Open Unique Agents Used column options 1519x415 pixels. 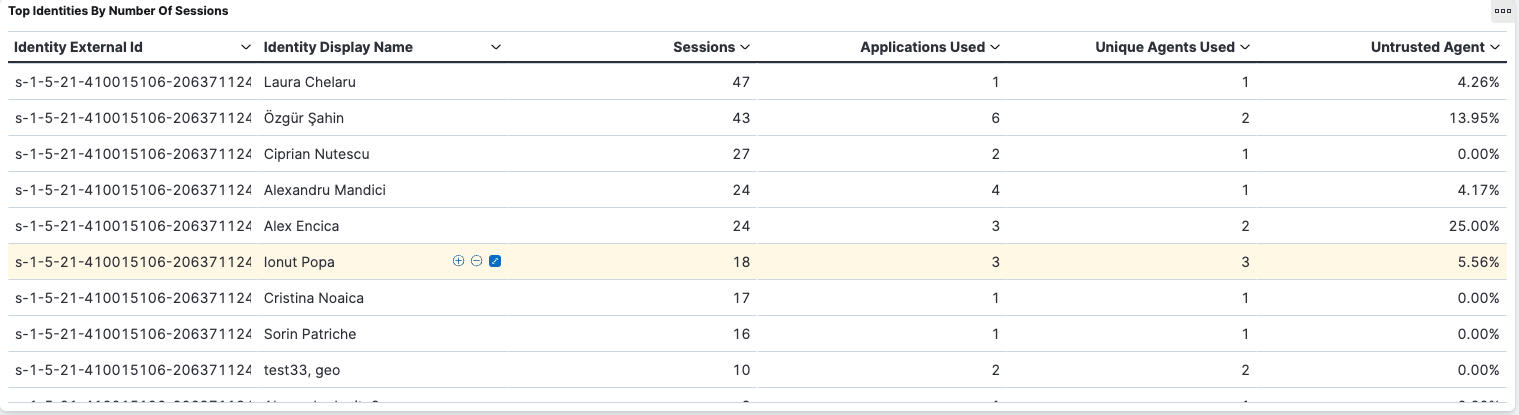click(1245, 47)
